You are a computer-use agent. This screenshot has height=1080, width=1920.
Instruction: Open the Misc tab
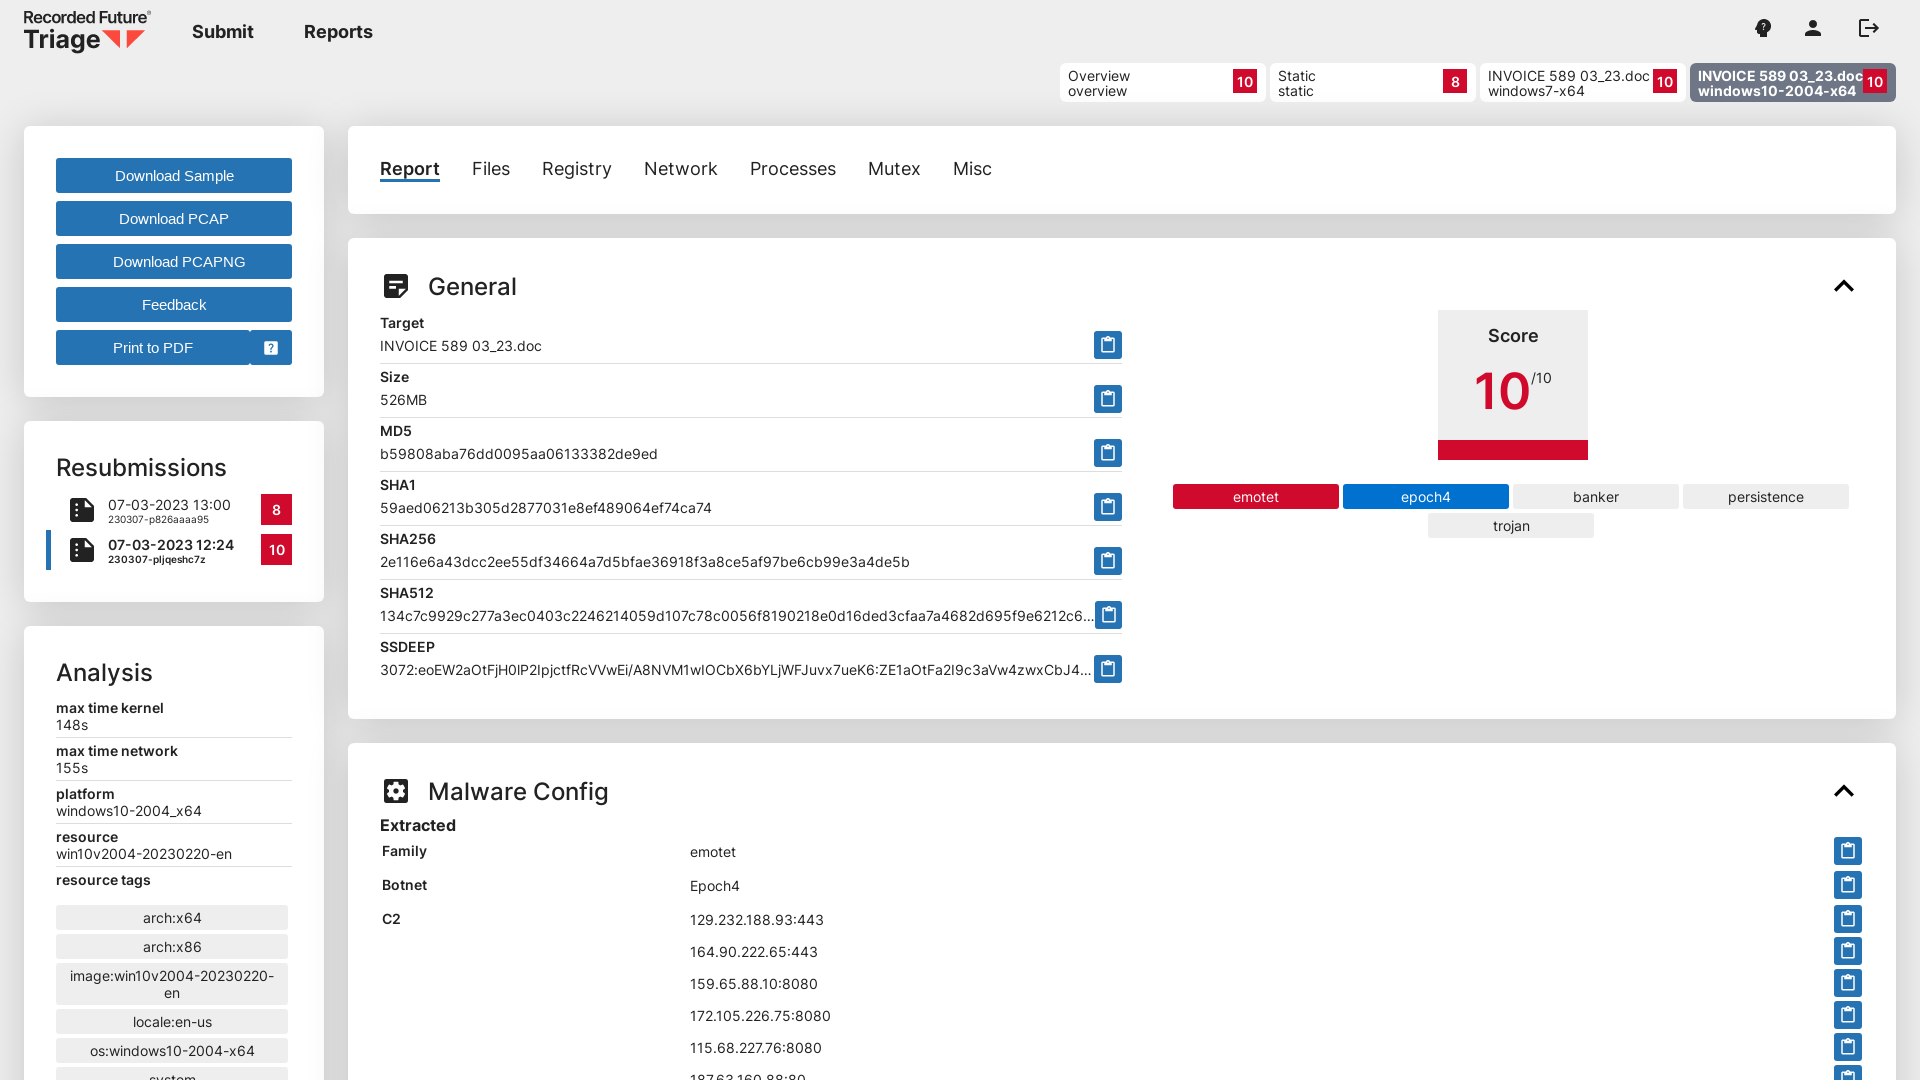coord(972,169)
